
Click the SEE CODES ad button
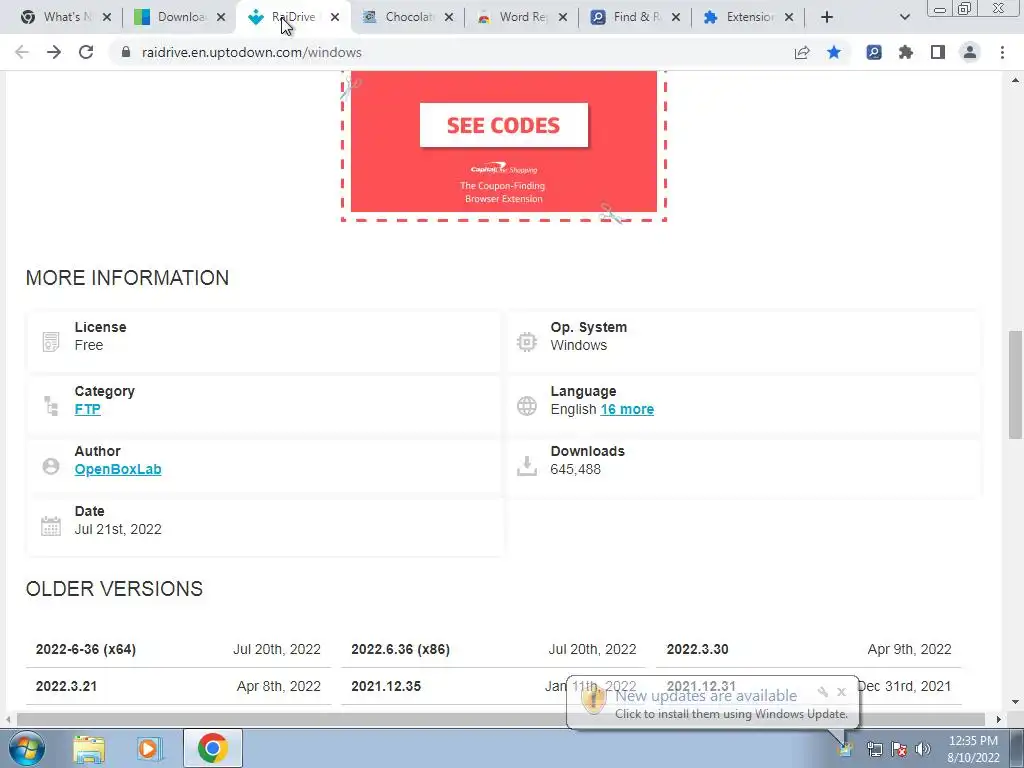point(504,125)
